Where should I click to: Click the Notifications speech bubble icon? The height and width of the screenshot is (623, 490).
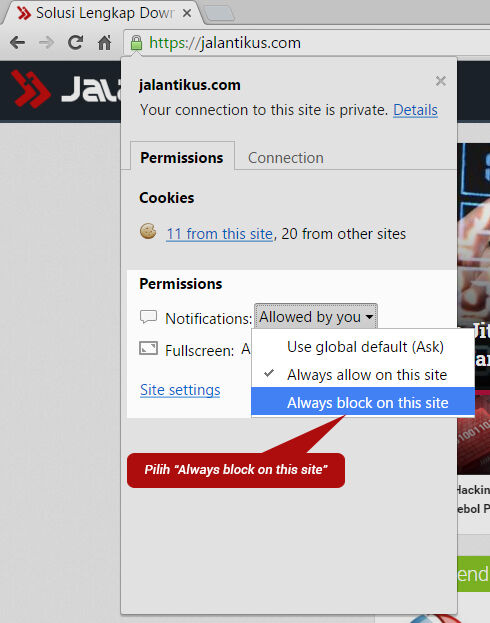tap(148, 317)
